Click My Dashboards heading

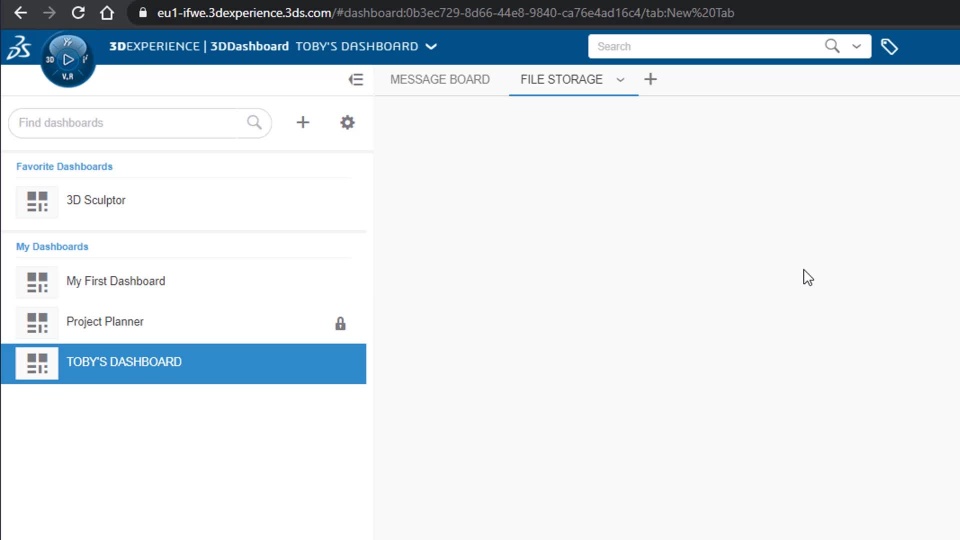point(52,247)
